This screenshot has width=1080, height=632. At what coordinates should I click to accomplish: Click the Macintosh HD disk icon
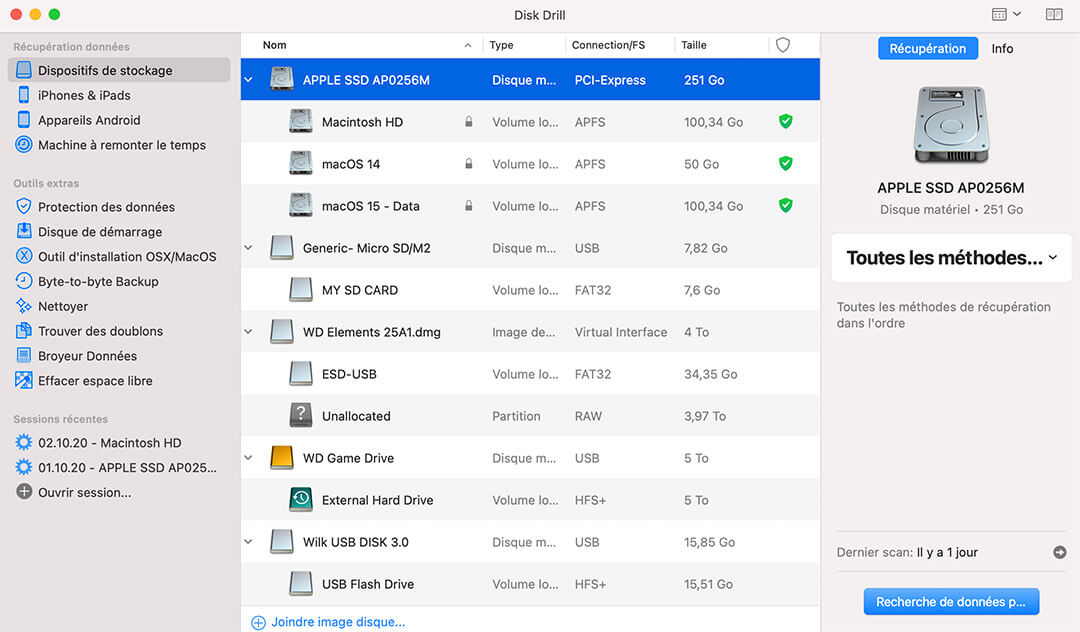(301, 121)
